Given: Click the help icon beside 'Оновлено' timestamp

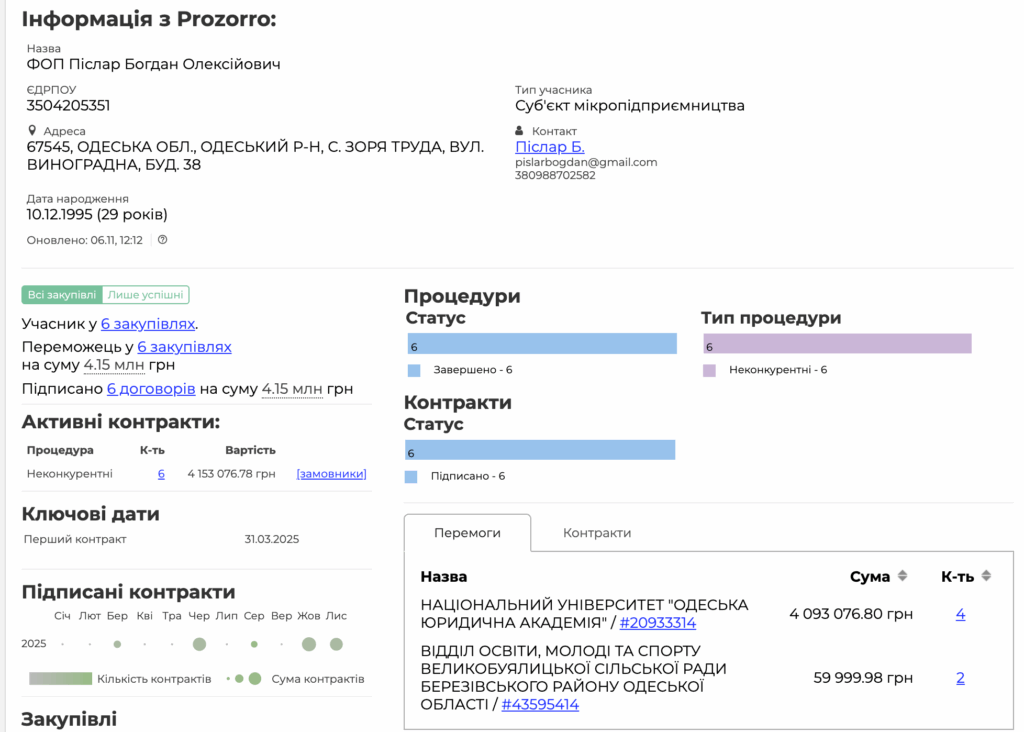Looking at the screenshot, I should click(x=162, y=240).
